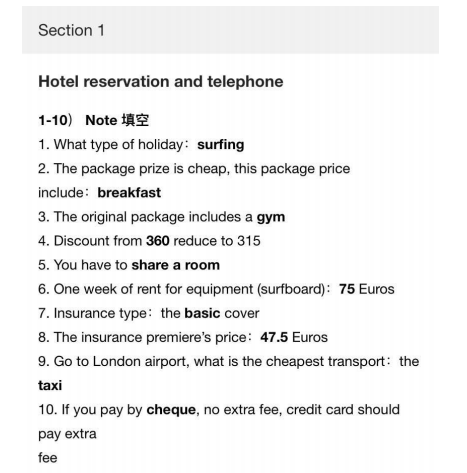Click the bold word basic

[x=202, y=313]
